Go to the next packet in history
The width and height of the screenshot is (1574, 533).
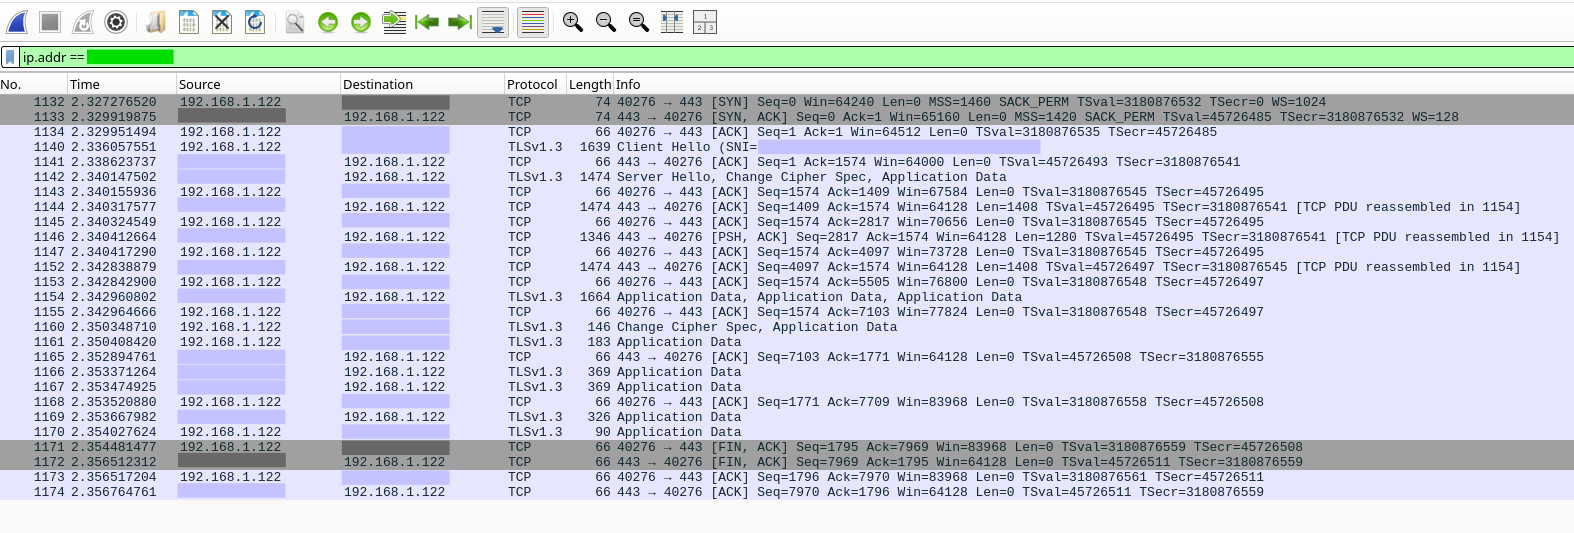click(361, 22)
